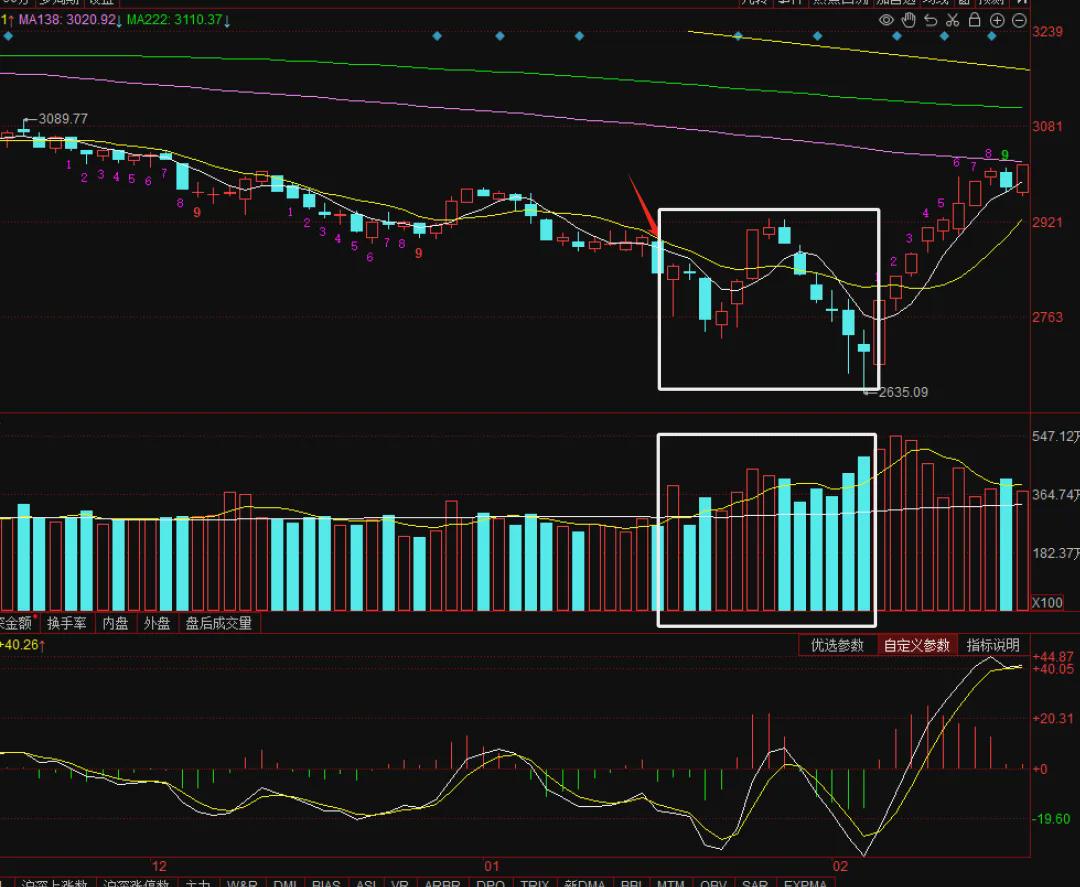Select the DMI indicator tab
Image resolution: width=1080 pixels, height=887 pixels.
[285, 883]
